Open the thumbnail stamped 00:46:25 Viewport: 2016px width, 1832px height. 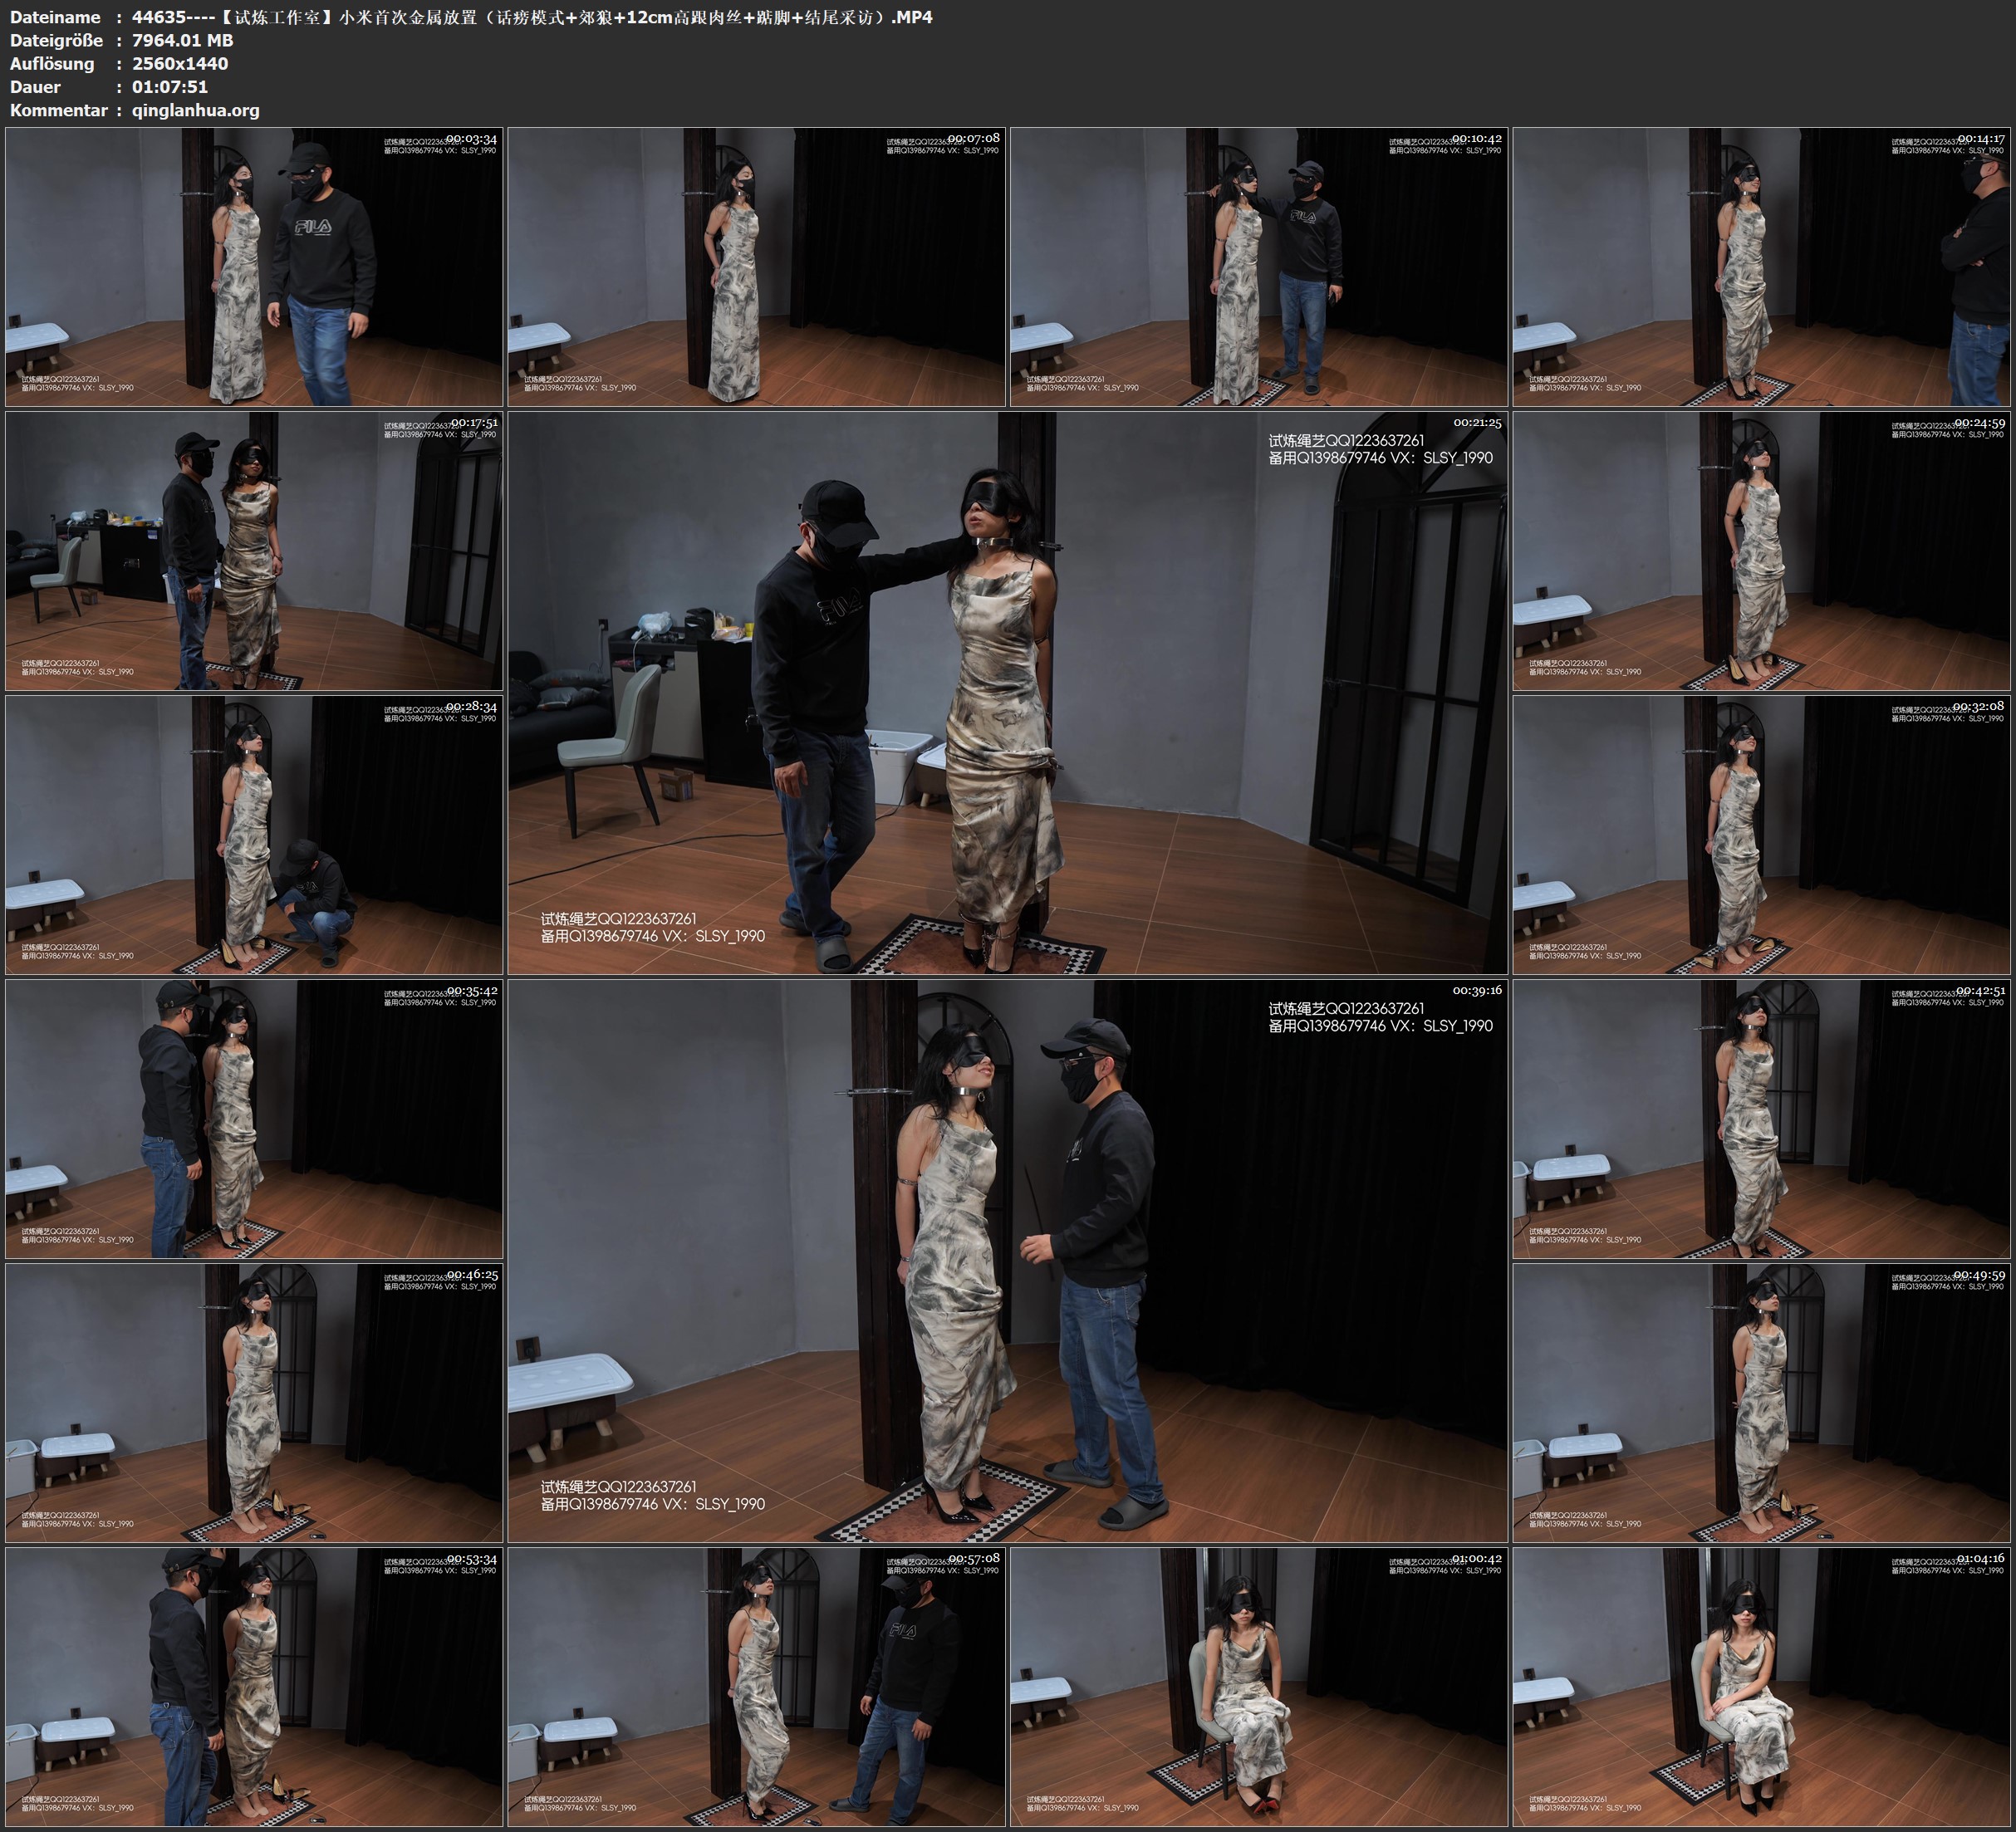tap(254, 1403)
